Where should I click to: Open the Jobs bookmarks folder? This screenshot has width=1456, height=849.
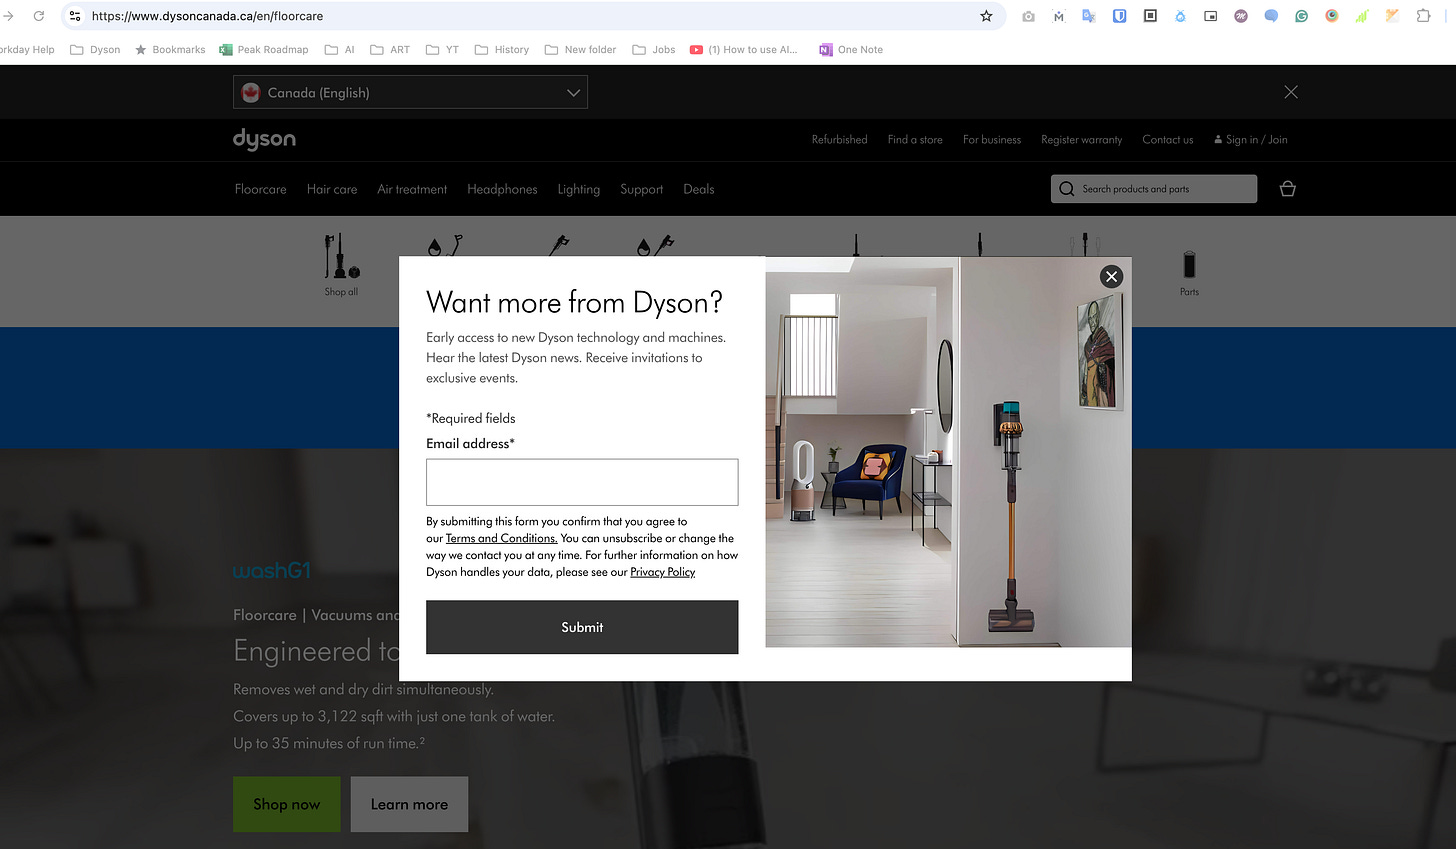tap(654, 49)
